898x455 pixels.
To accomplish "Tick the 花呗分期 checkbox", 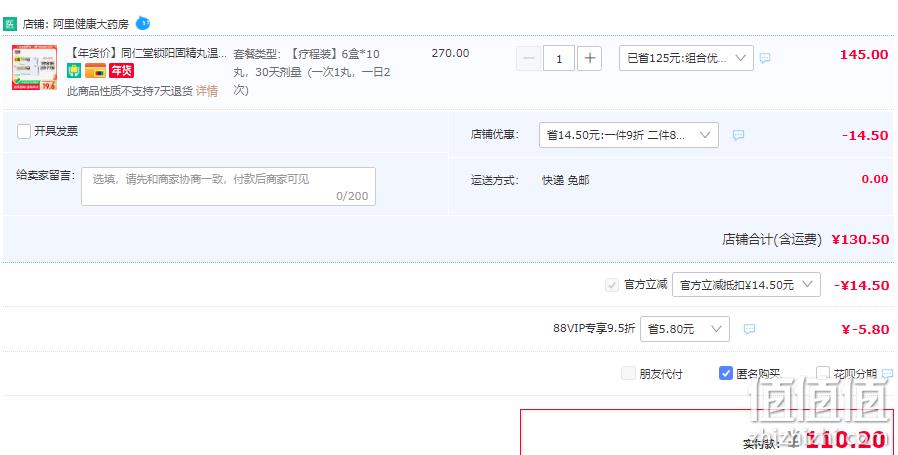I will 822,374.
